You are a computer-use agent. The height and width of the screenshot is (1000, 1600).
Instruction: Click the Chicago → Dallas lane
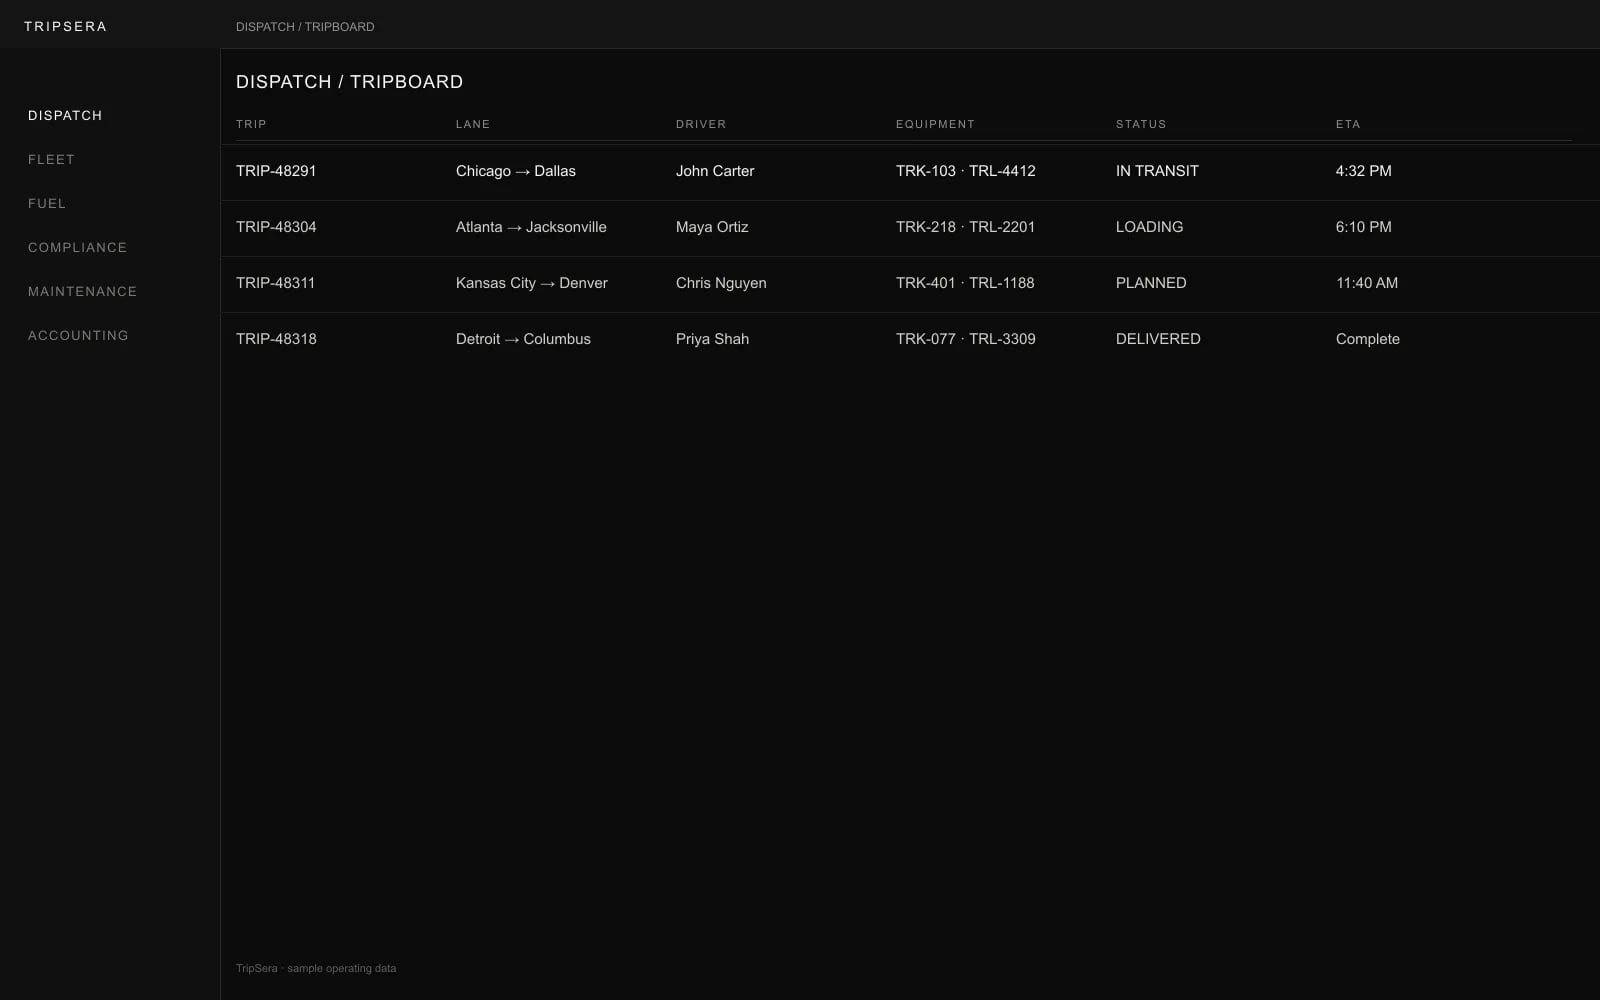click(516, 171)
